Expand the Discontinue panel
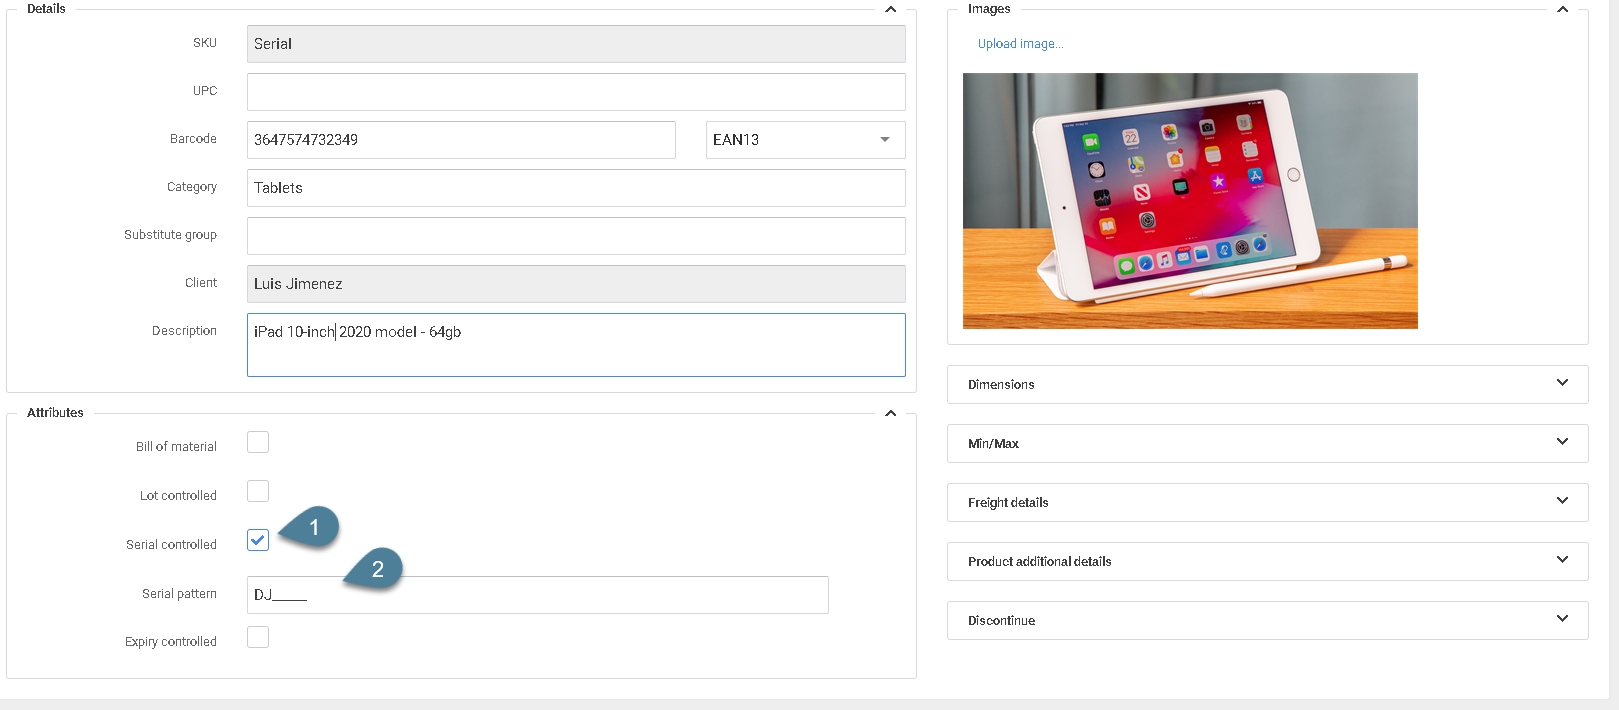Viewport: 1619px width, 710px height. [x=1562, y=619]
